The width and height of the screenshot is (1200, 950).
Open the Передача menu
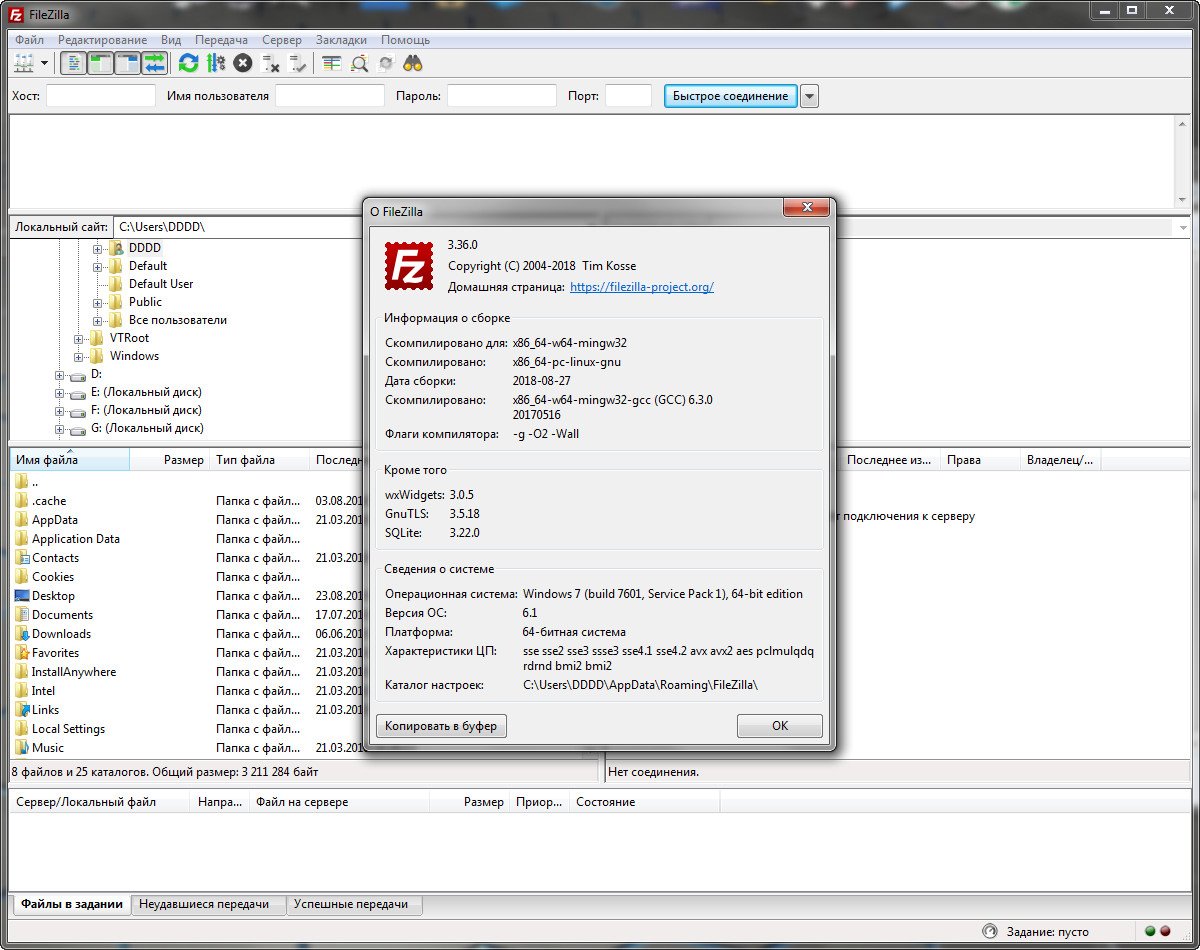click(222, 40)
